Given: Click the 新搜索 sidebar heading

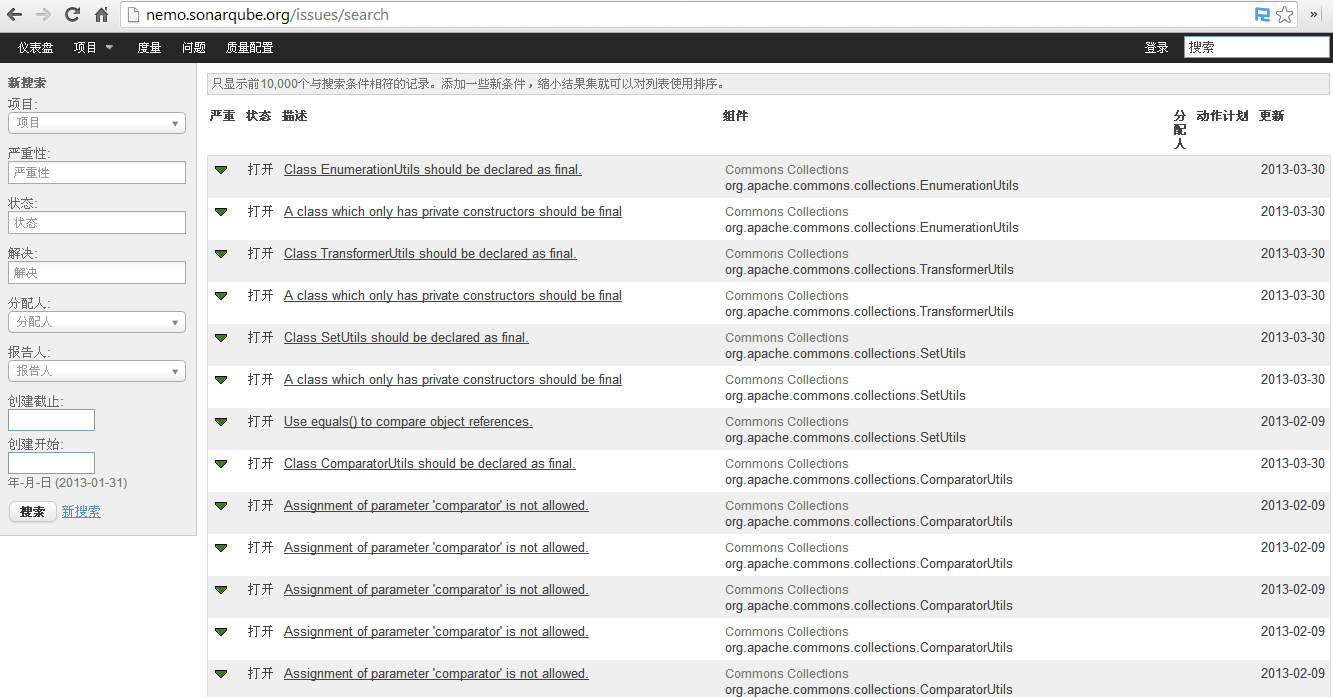Looking at the screenshot, I should tap(27, 83).
